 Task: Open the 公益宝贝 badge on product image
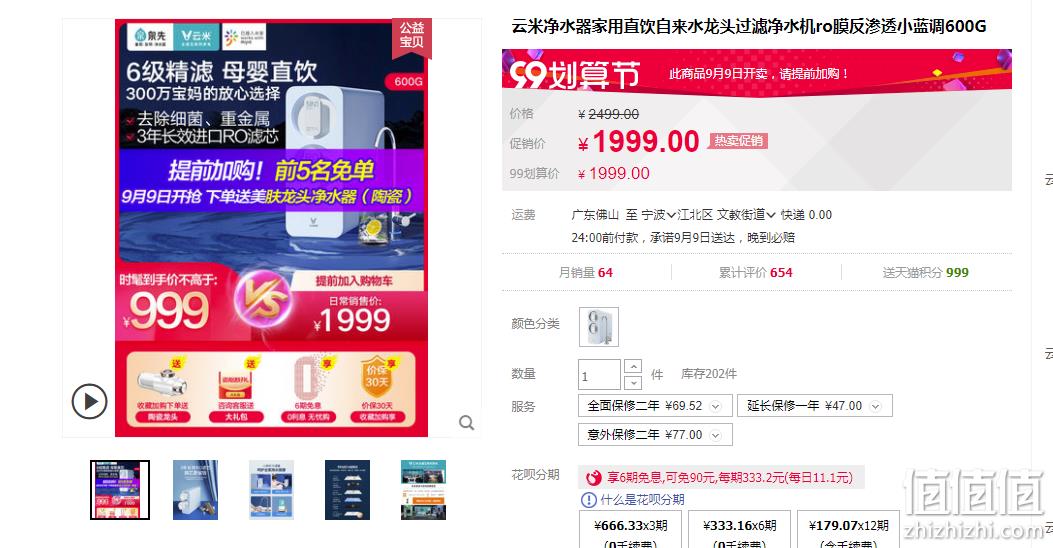coord(412,35)
